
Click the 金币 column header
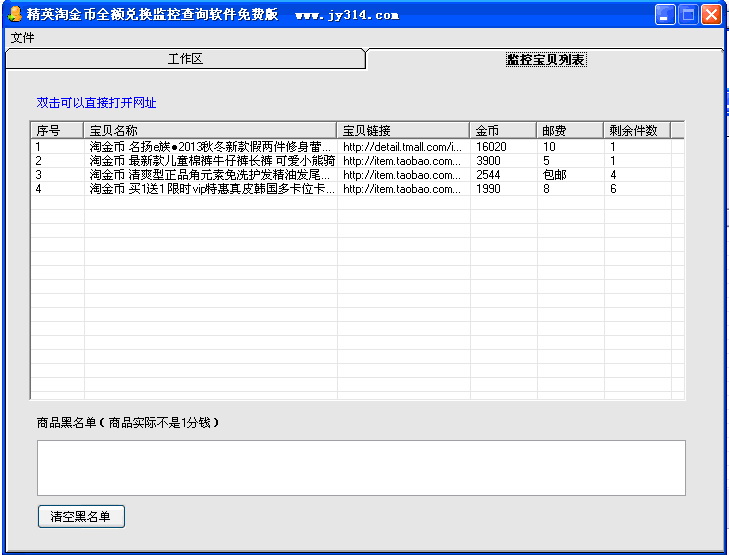click(503, 130)
